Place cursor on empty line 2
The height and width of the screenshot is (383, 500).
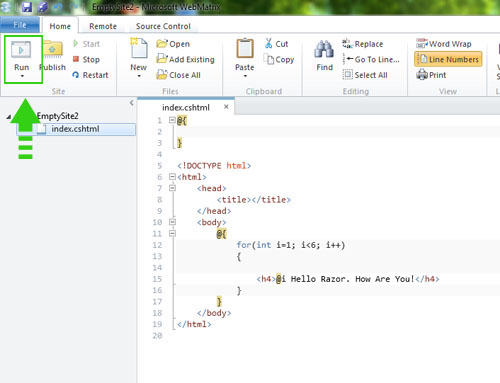pyautogui.click(x=337, y=132)
